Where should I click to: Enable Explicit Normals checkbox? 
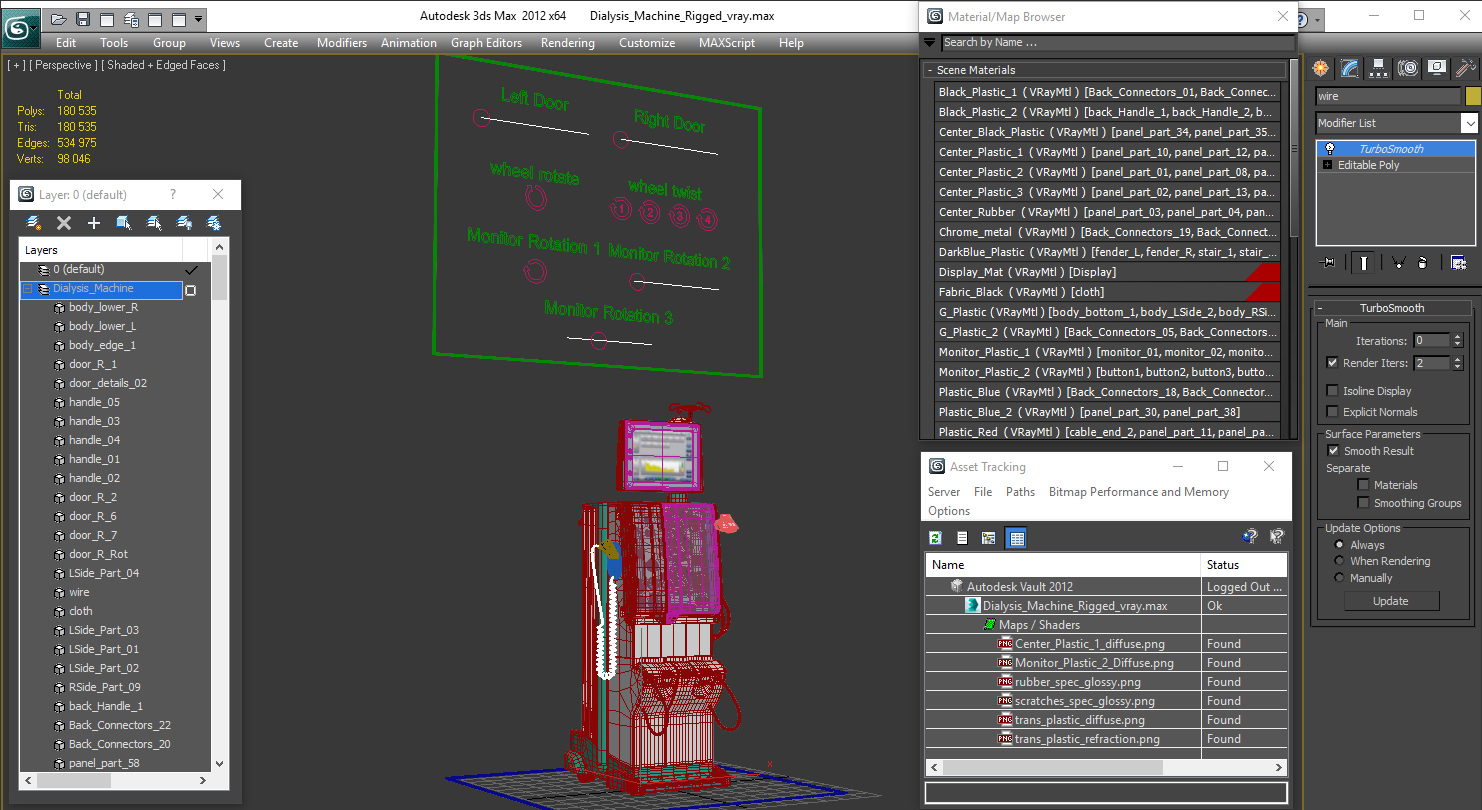(1332, 412)
